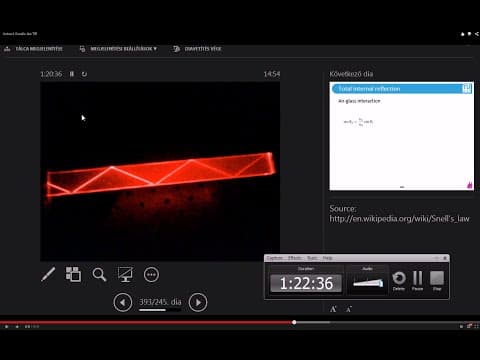Viewport: 480px width, 360px height.
Task: Click the video title text at top left
Action: 20,34
